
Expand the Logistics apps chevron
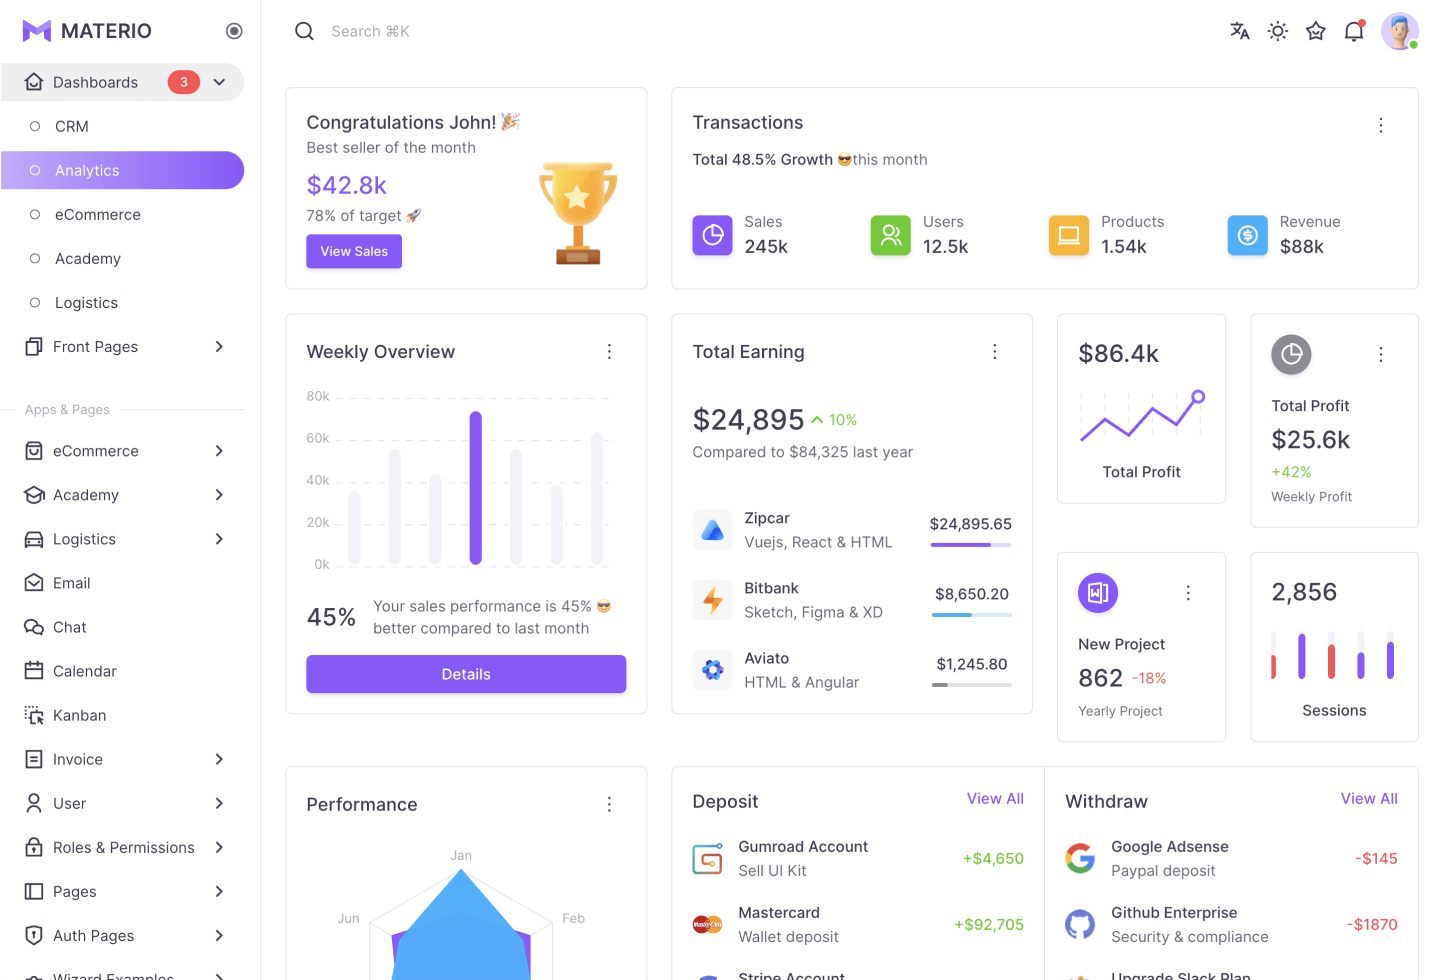coord(219,539)
